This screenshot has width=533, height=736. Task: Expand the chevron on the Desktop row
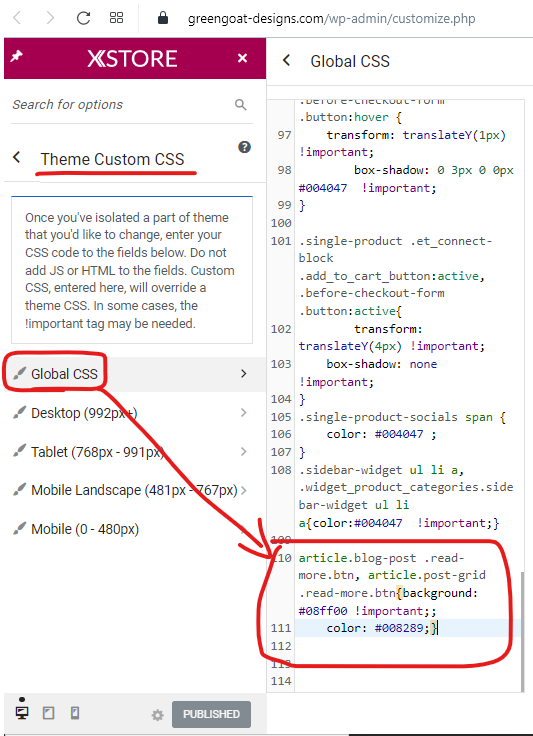tap(244, 413)
